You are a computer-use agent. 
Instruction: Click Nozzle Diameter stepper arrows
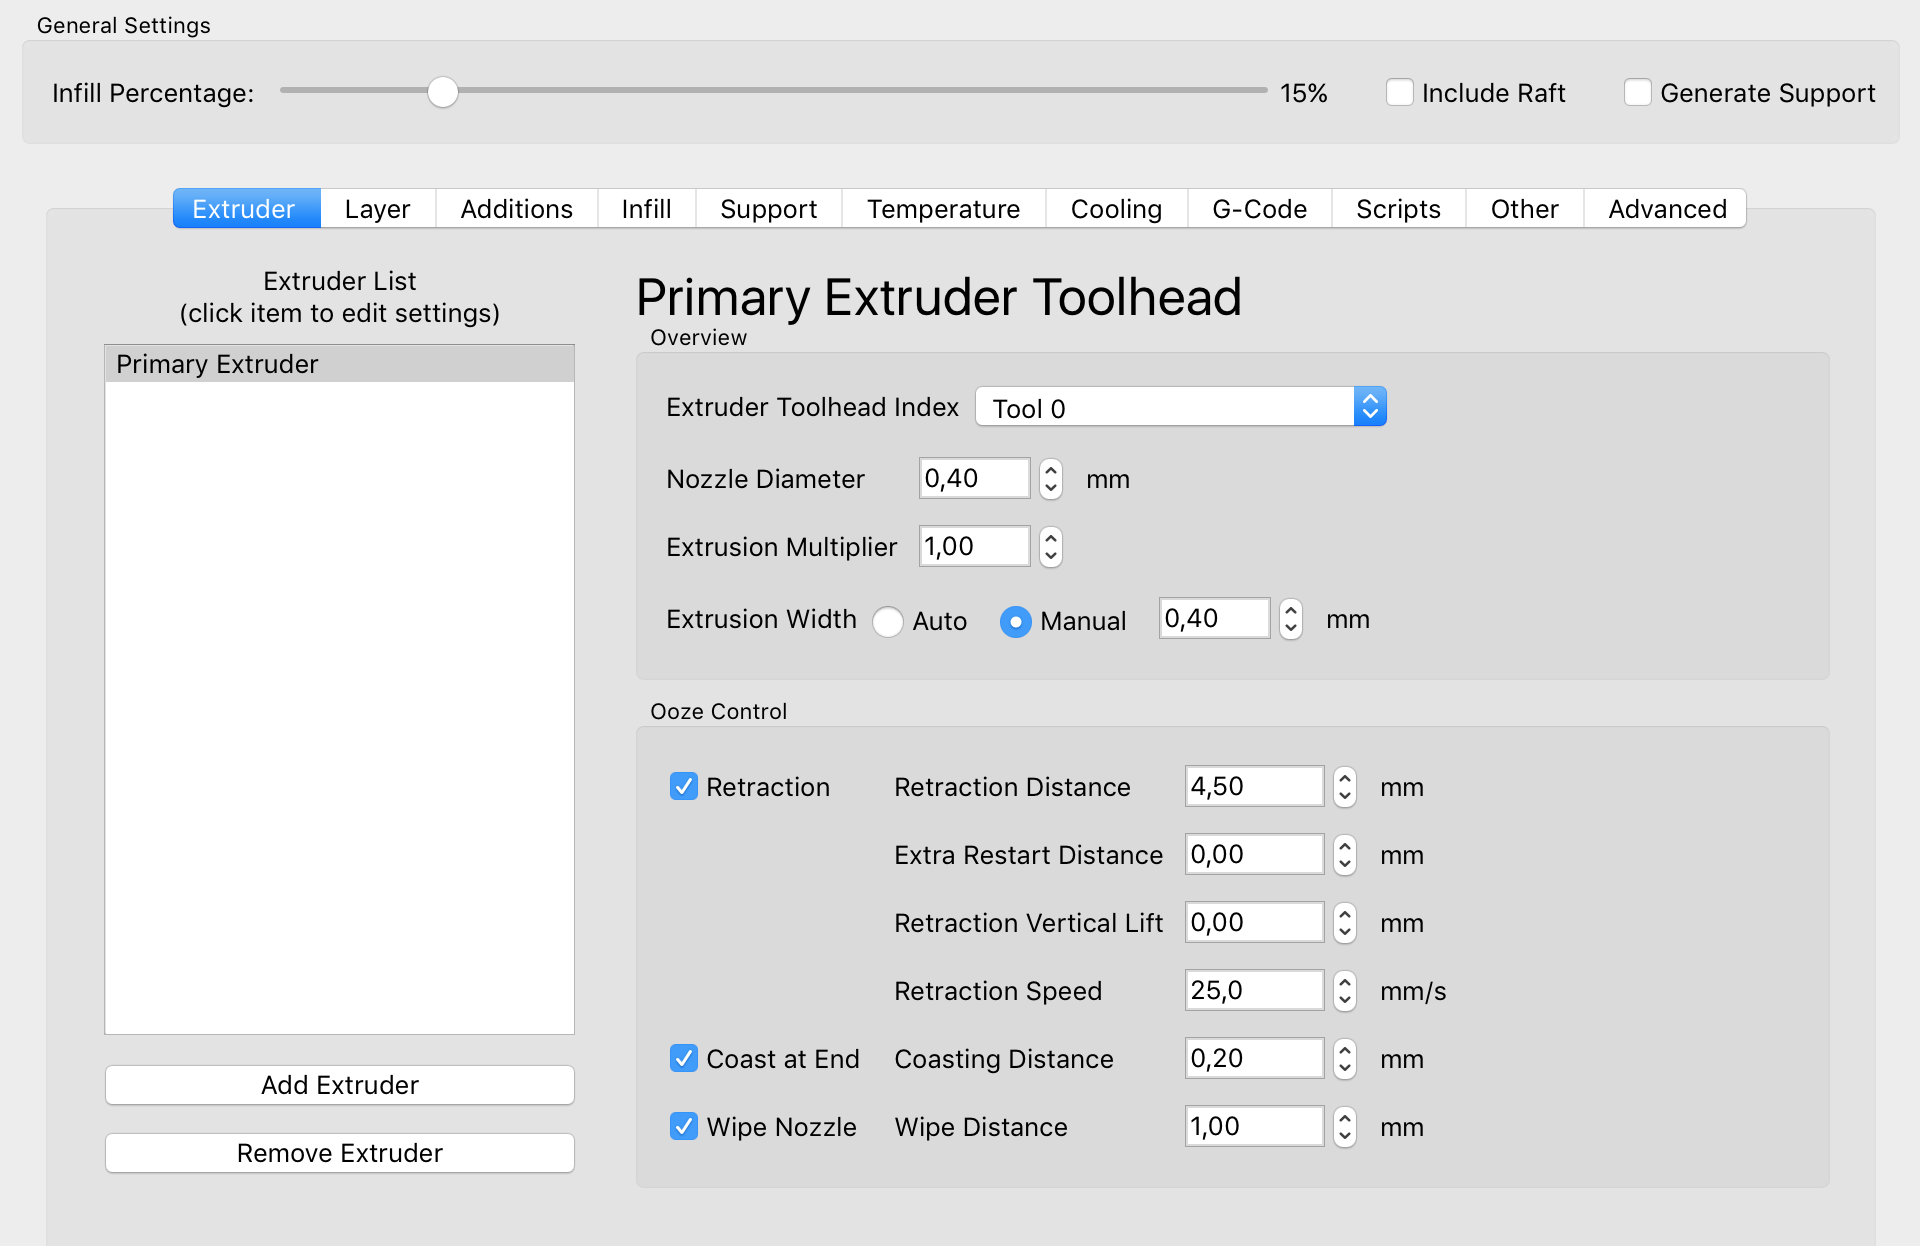tap(1050, 479)
